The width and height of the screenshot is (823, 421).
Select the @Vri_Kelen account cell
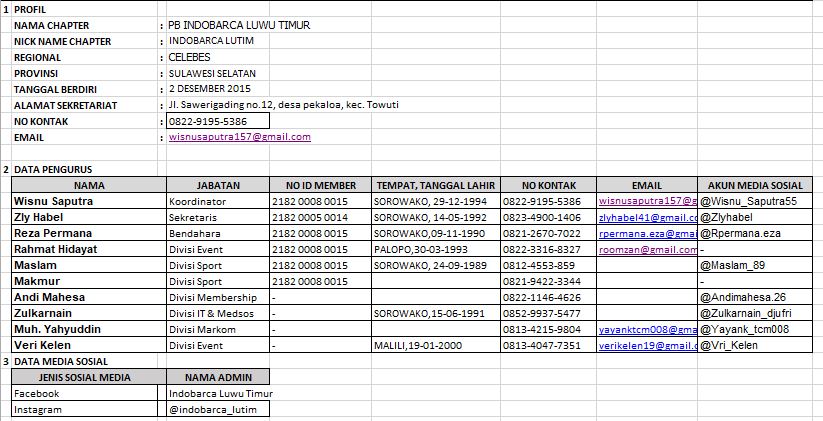click(x=755, y=345)
